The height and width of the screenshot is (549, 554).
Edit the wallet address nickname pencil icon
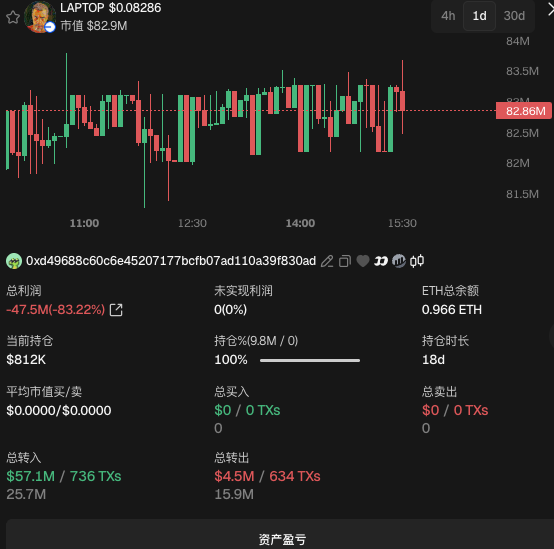click(327, 261)
